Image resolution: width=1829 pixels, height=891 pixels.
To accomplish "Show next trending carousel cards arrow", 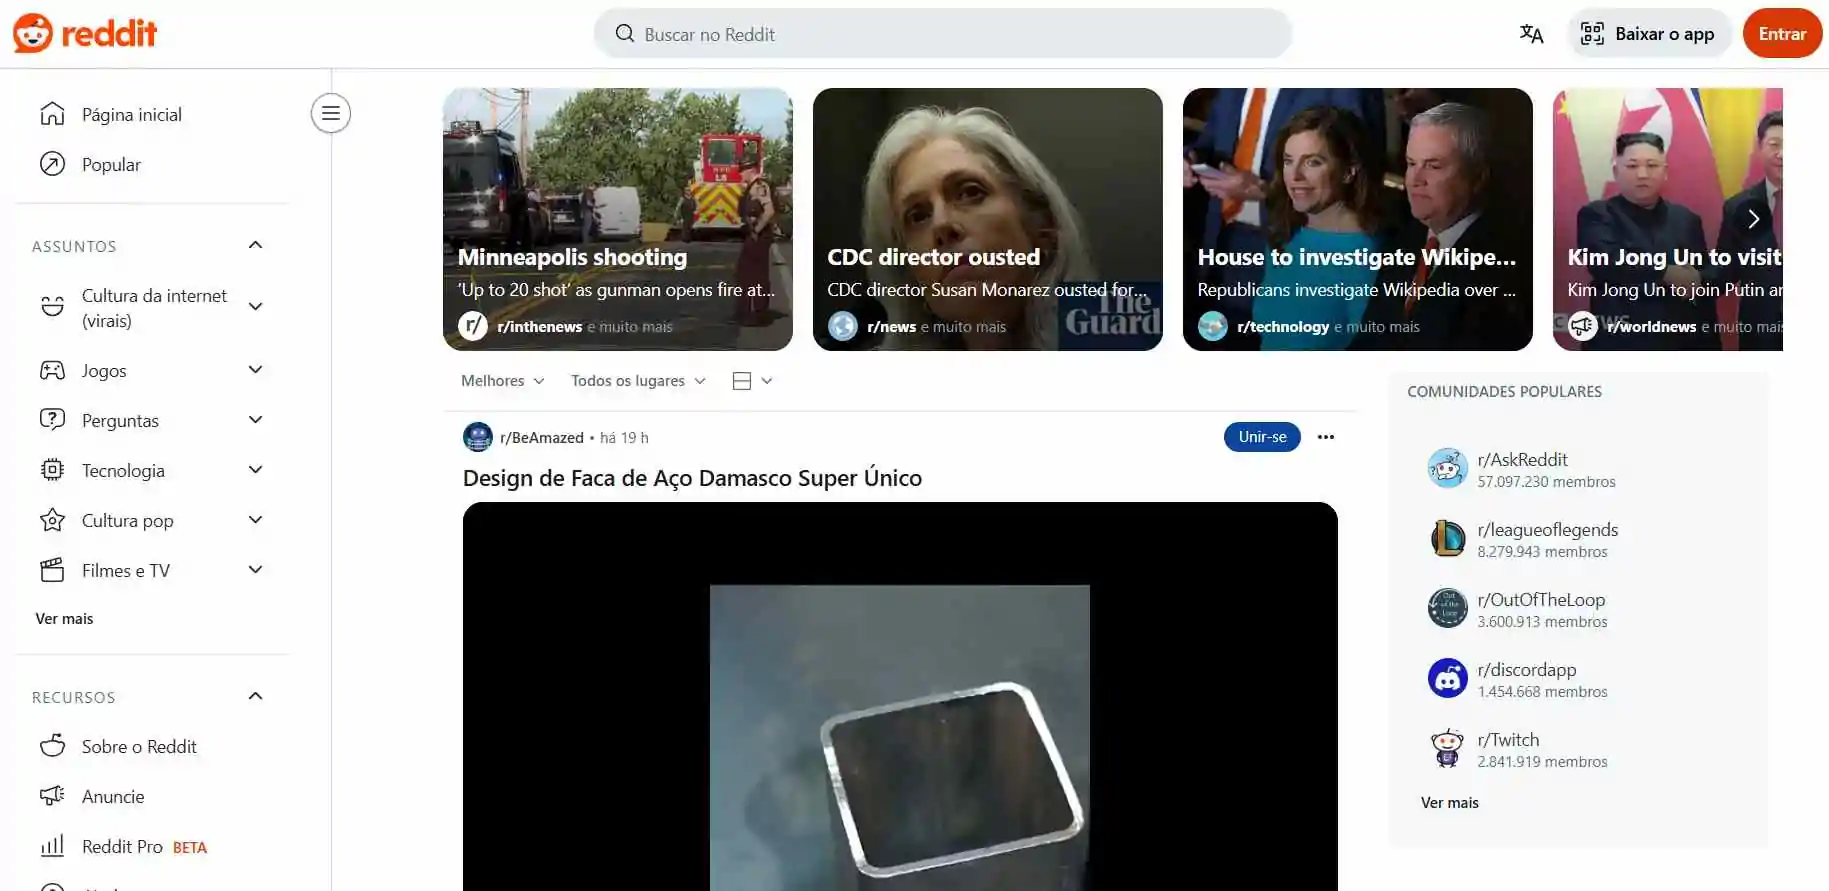I will tap(1752, 219).
